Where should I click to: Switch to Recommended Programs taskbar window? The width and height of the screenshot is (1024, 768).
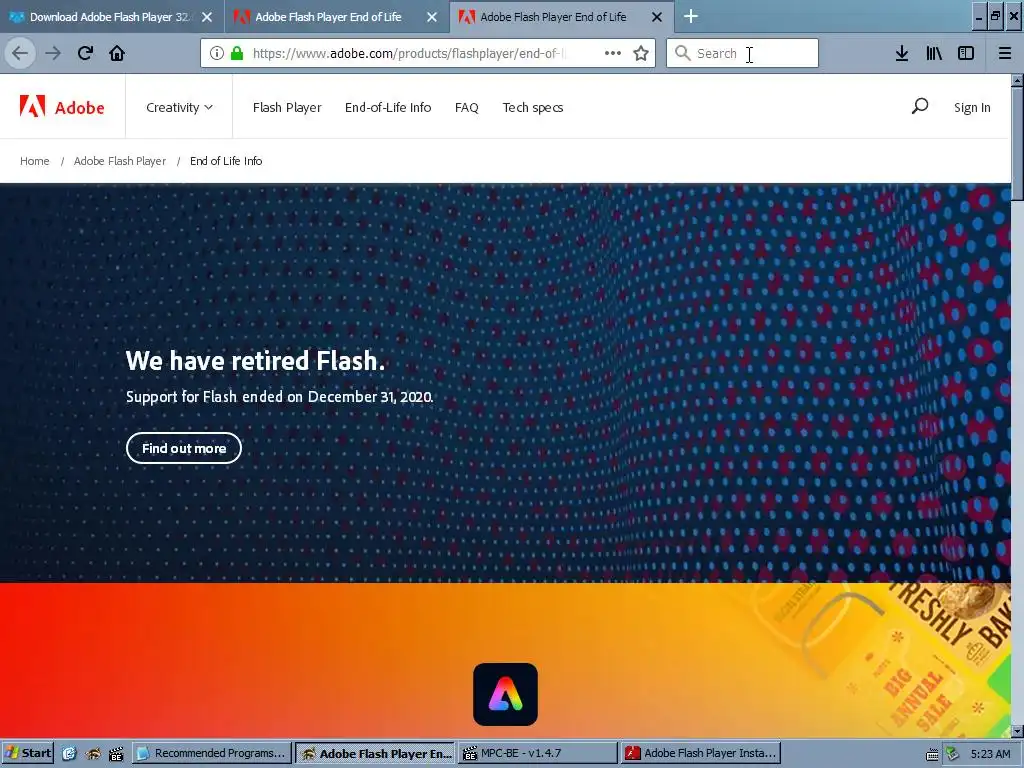pos(211,754)
